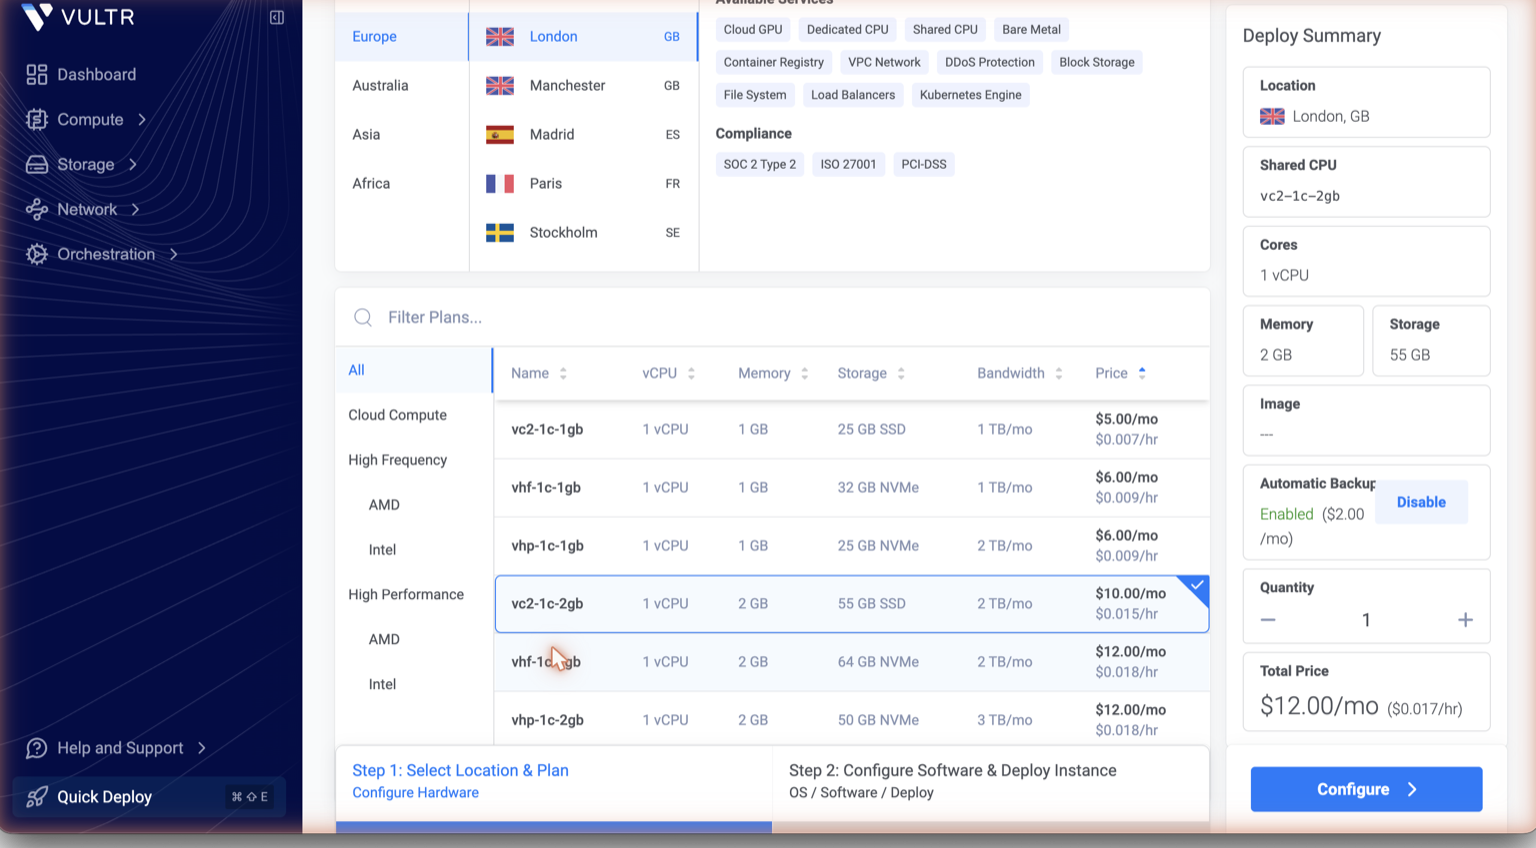1536x848 pixels.
Task: Click the Spain flag next to Madrid
Action: 500,135
